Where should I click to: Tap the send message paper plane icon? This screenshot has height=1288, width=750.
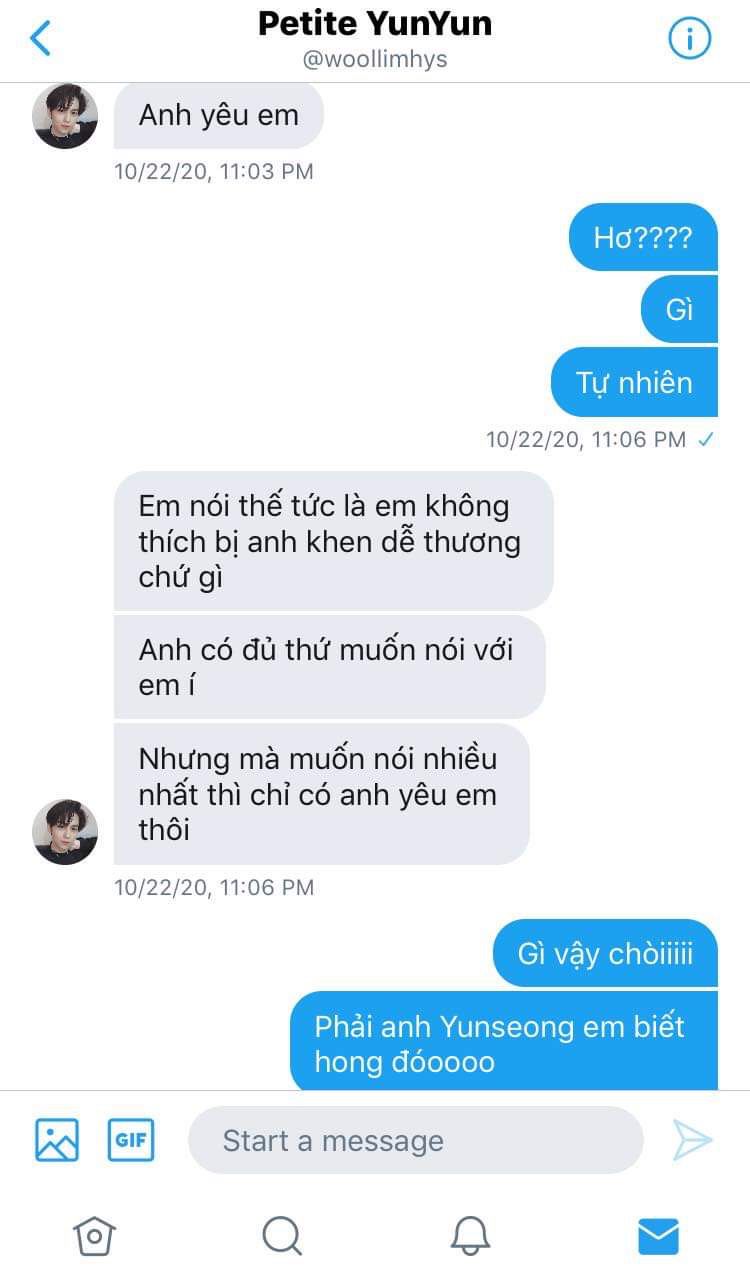click(x=691, y=1140)
